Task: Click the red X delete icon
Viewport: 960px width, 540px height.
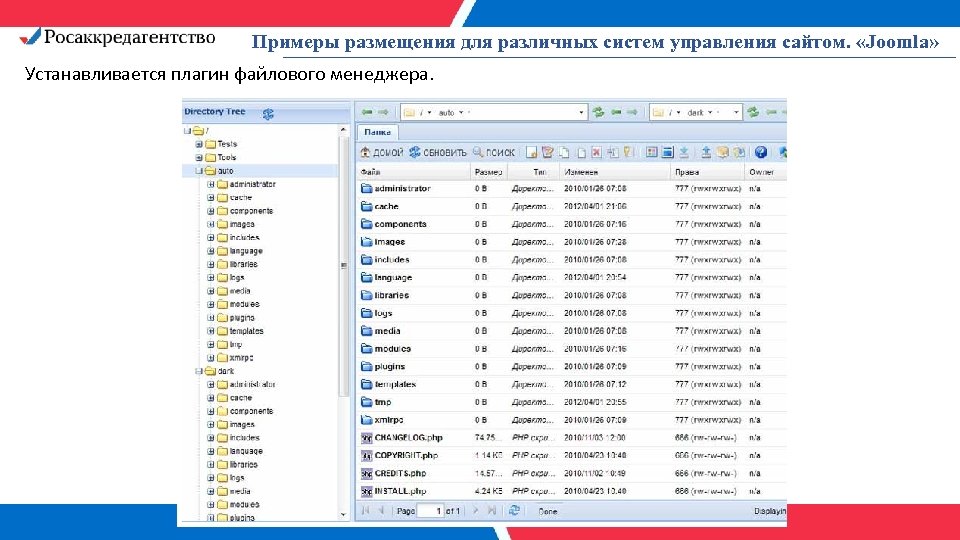Action: pyautogui.click(x=596, y=152)
